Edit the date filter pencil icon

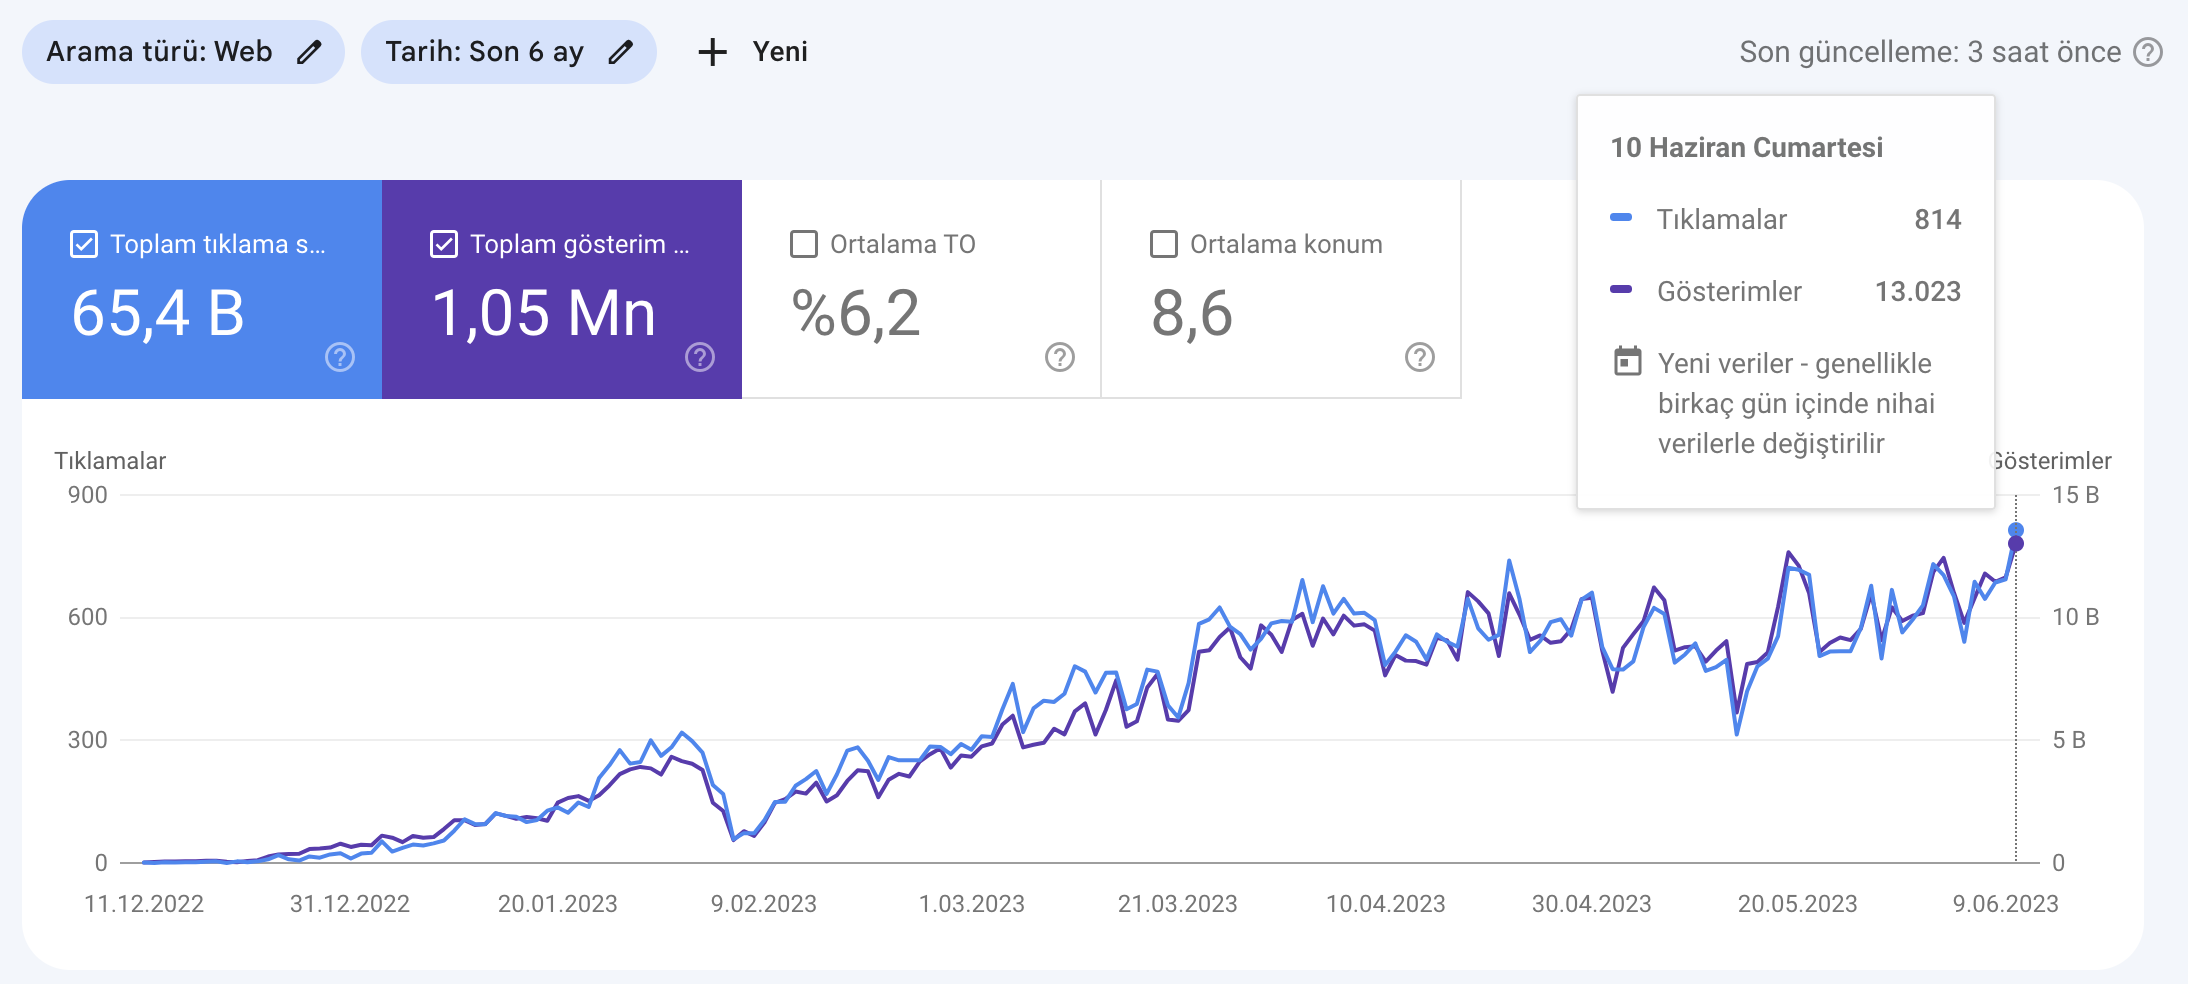pos(621,52)
